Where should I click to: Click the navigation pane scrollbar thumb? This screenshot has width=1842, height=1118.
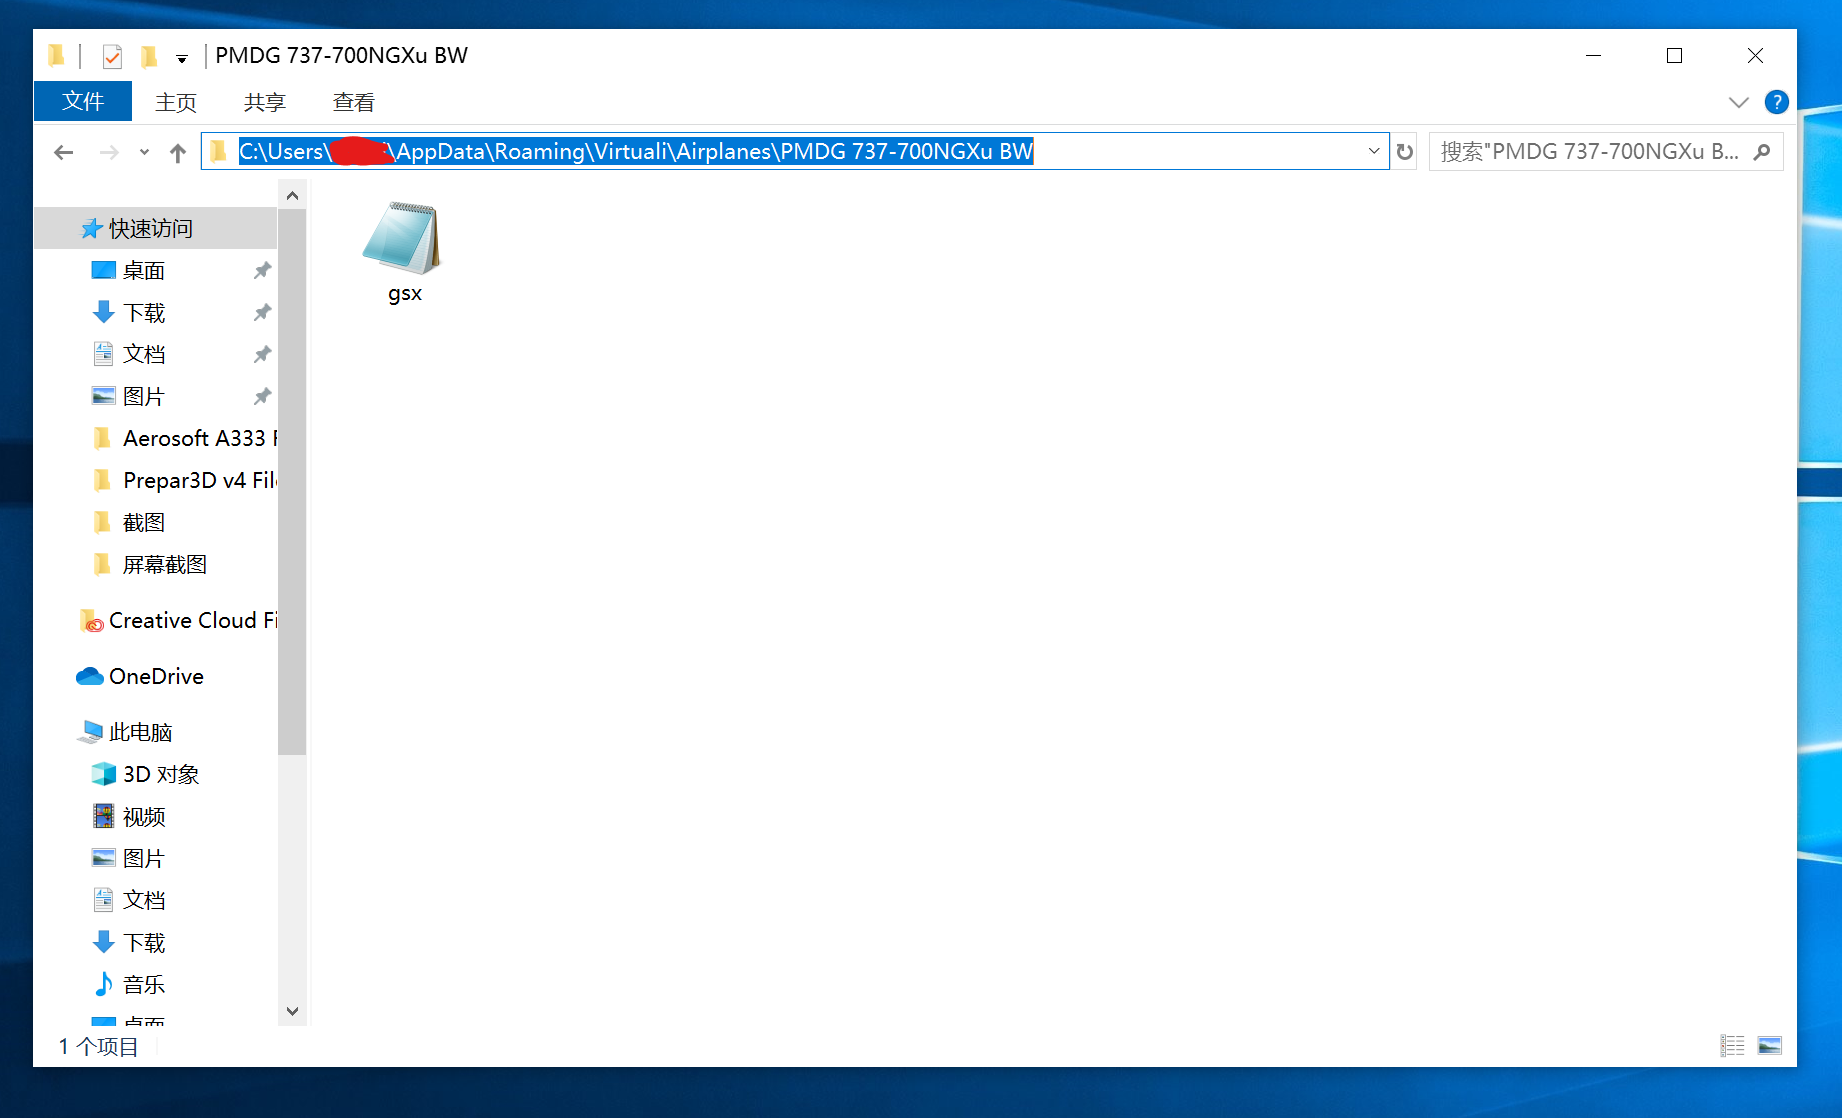[292, 482]
